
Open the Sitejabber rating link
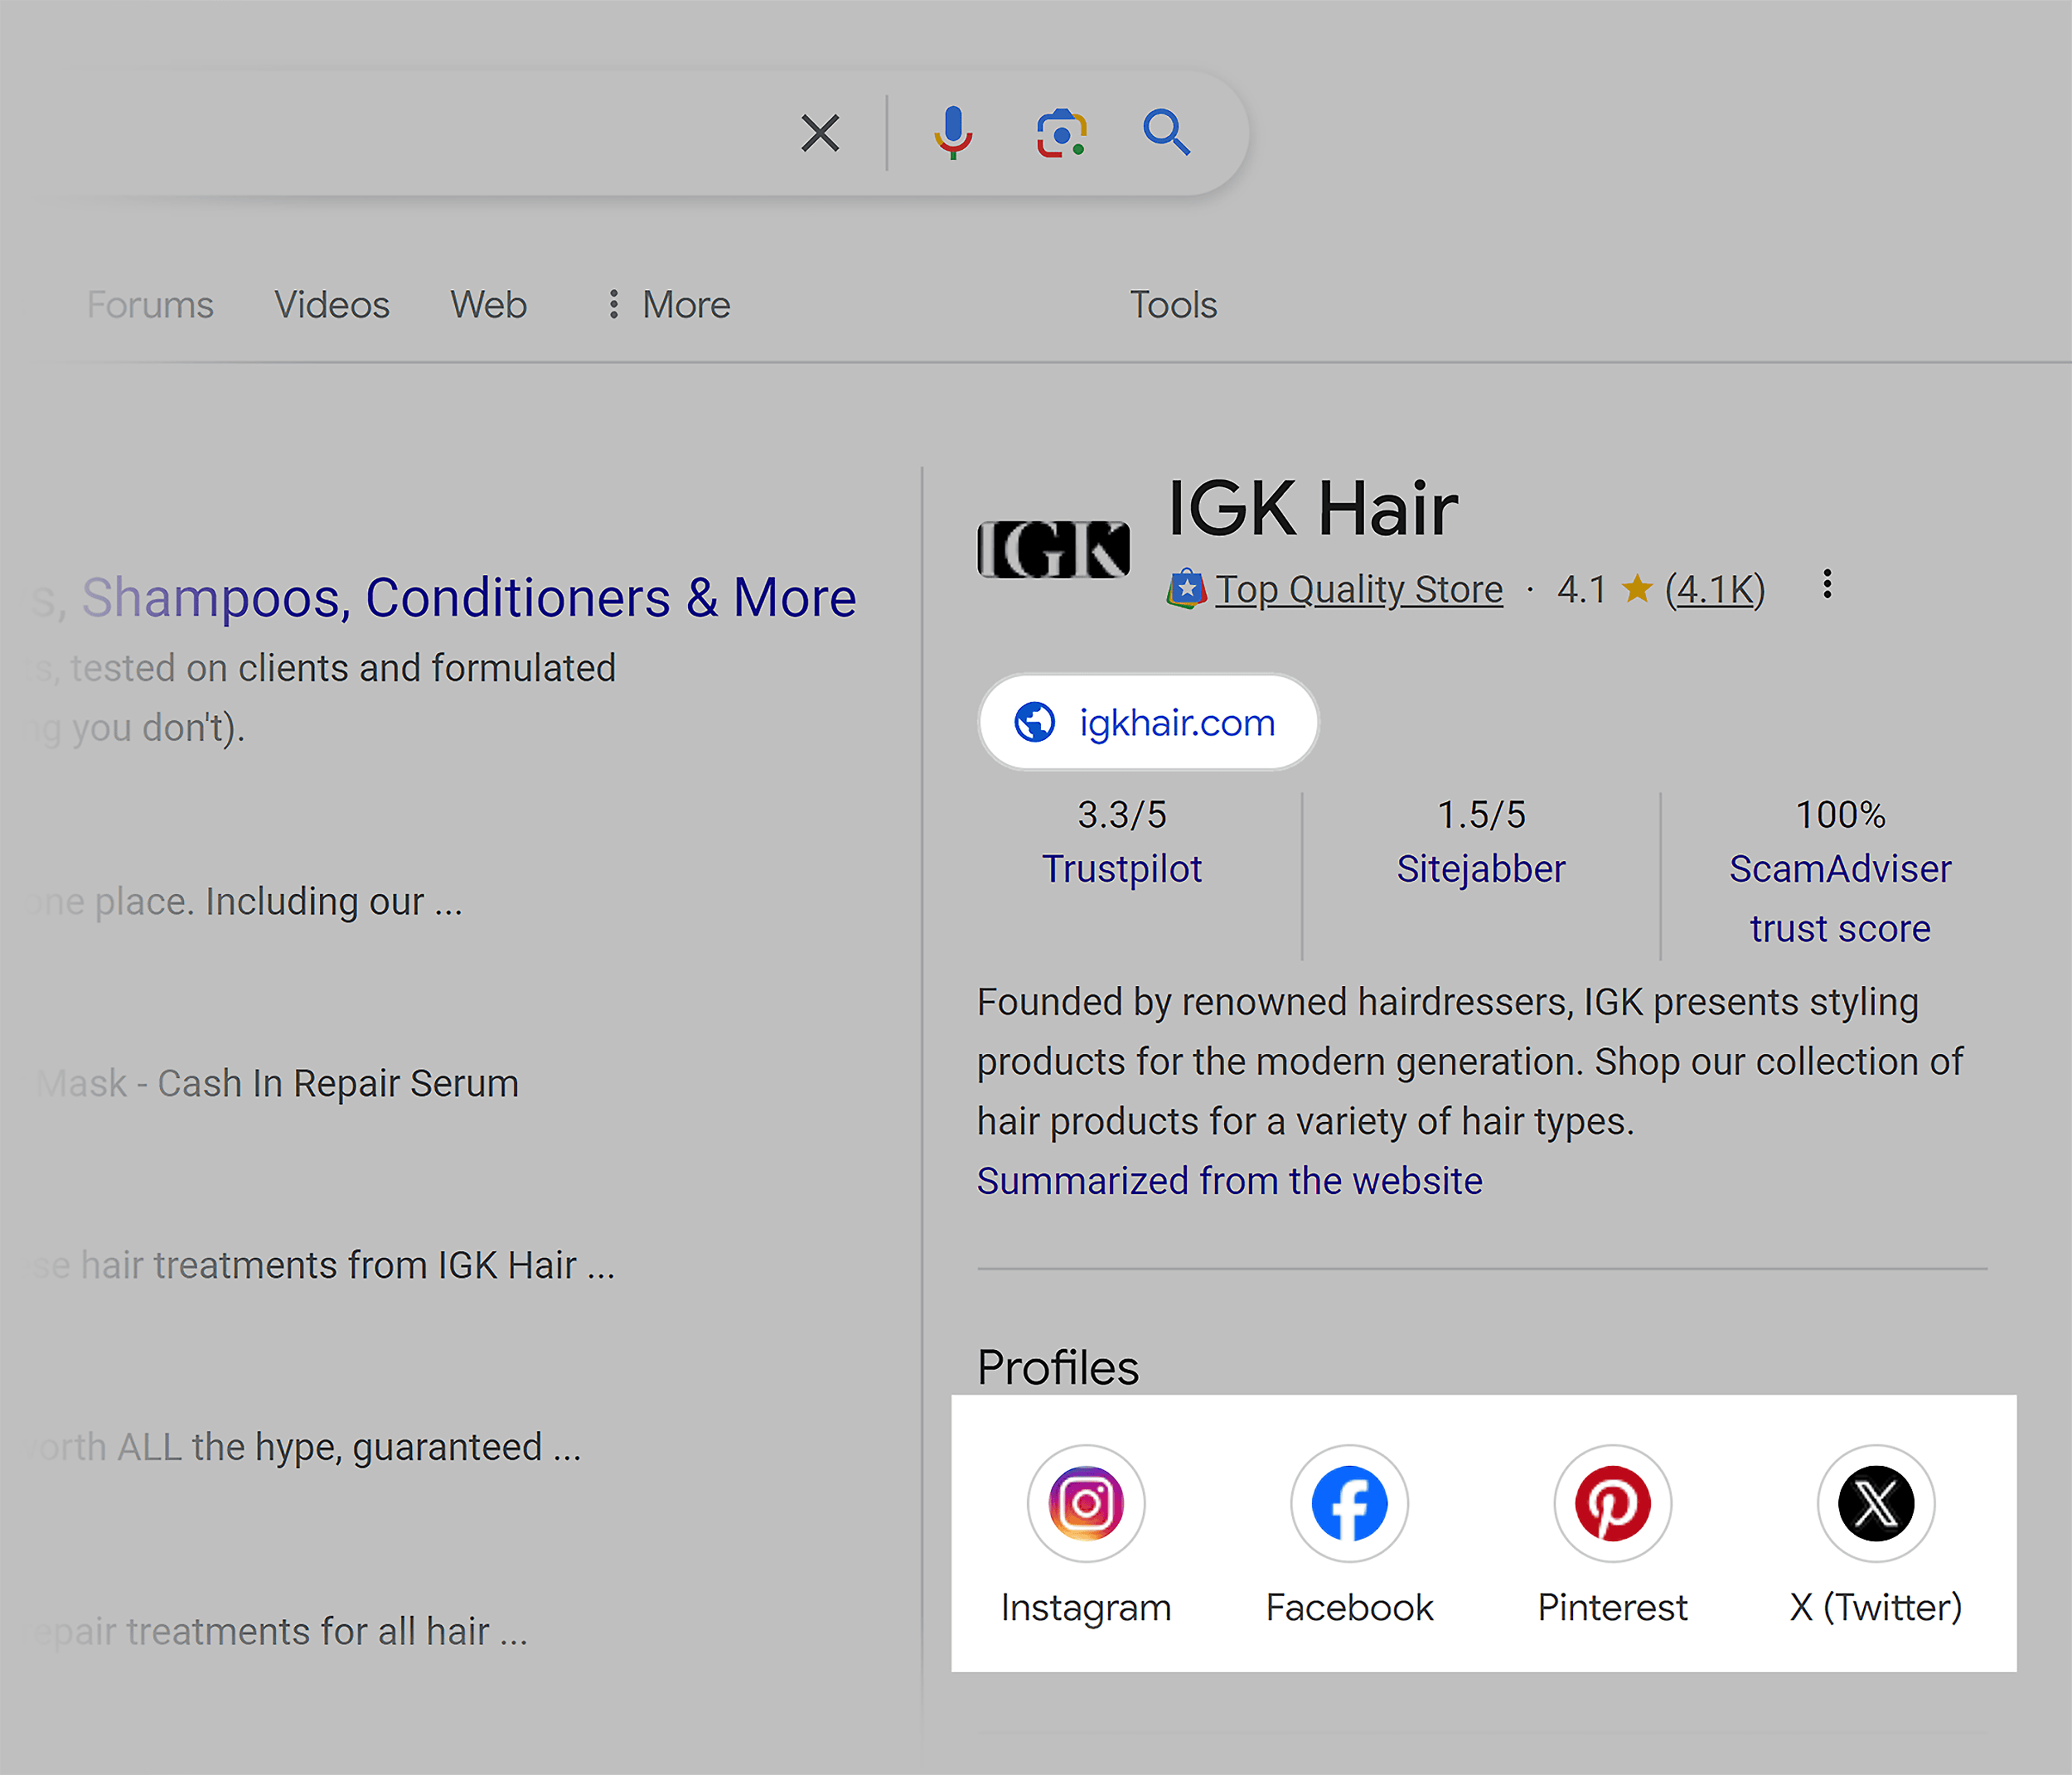tap(1481, 869)
